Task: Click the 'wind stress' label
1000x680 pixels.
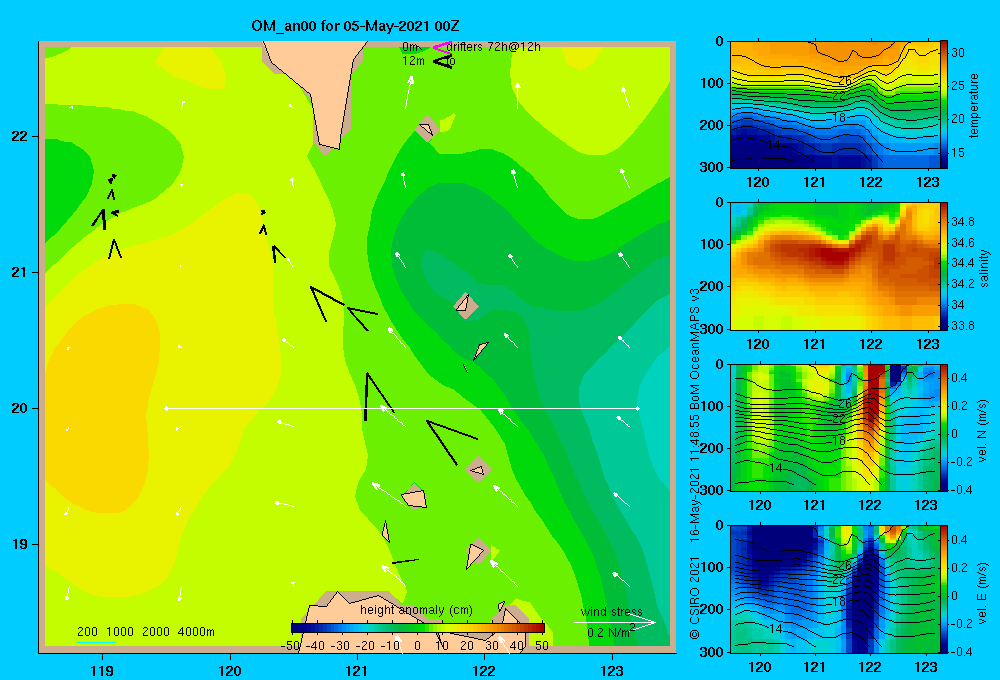Action: [612, 612]
